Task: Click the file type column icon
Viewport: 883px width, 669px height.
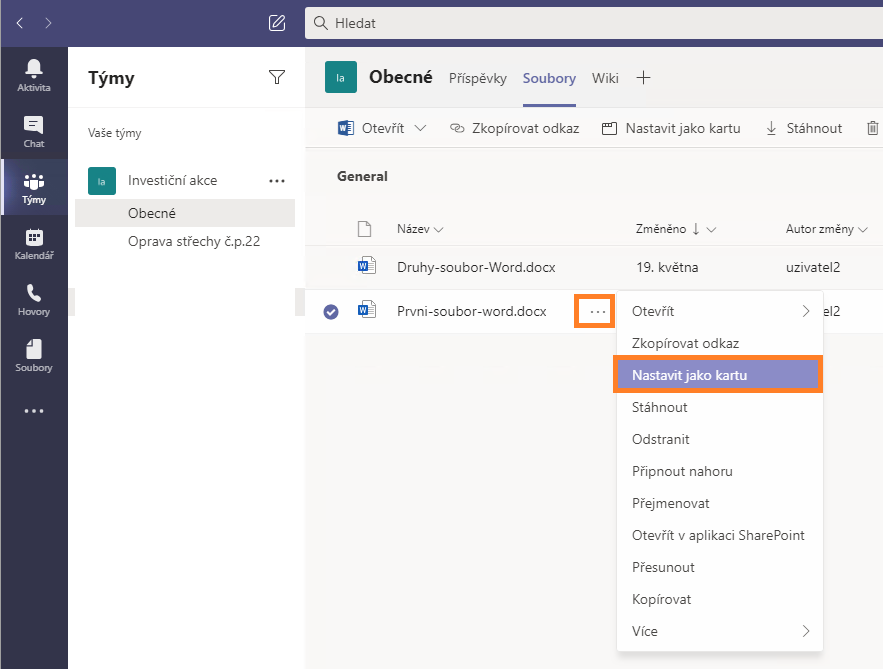Action: [x=364, y=229]
